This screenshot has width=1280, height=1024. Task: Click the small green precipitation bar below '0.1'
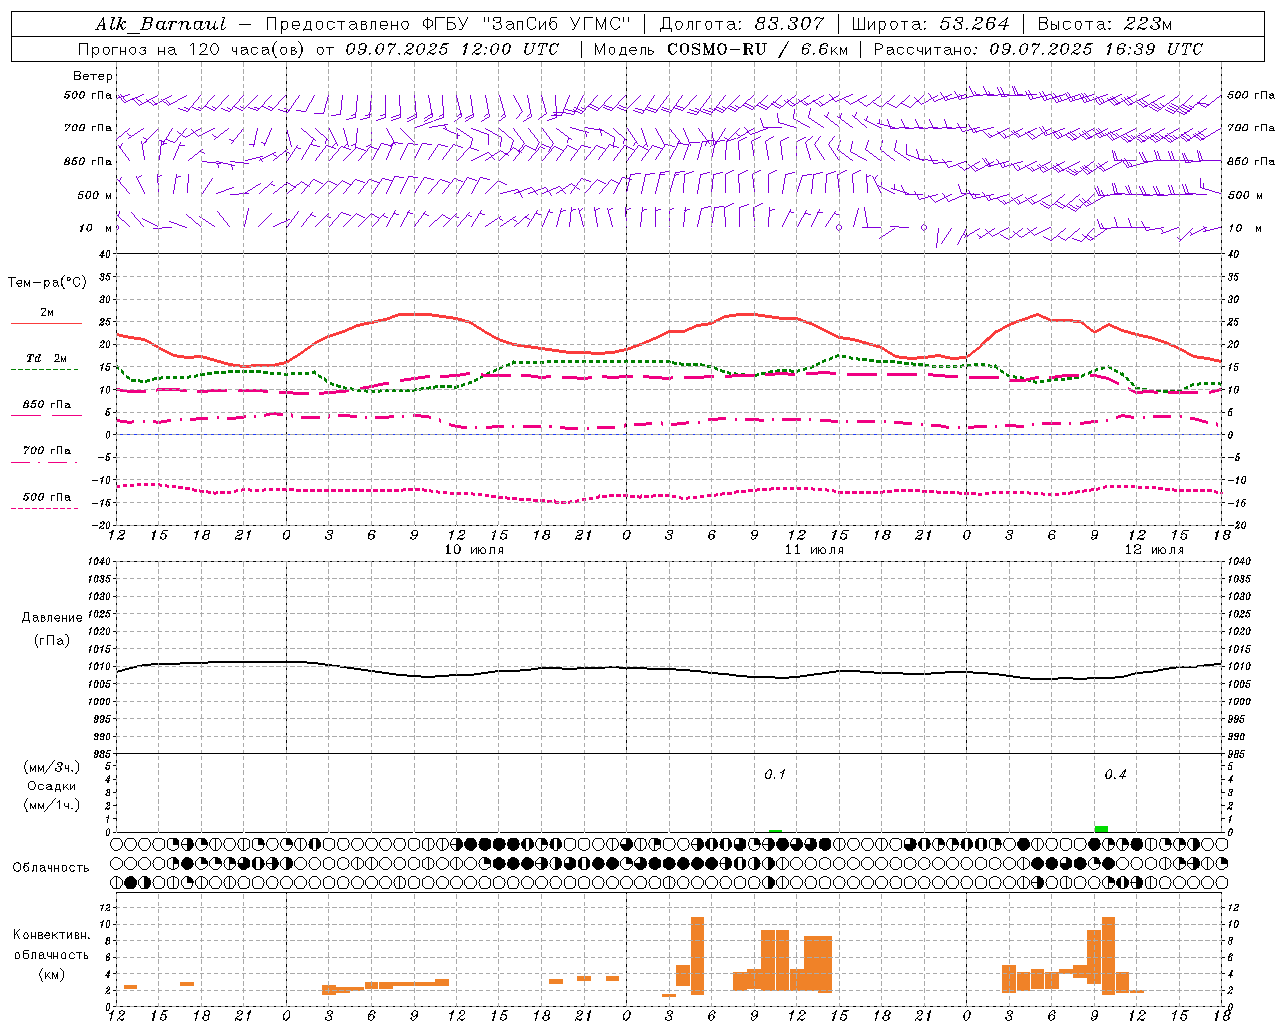point(775,831)
